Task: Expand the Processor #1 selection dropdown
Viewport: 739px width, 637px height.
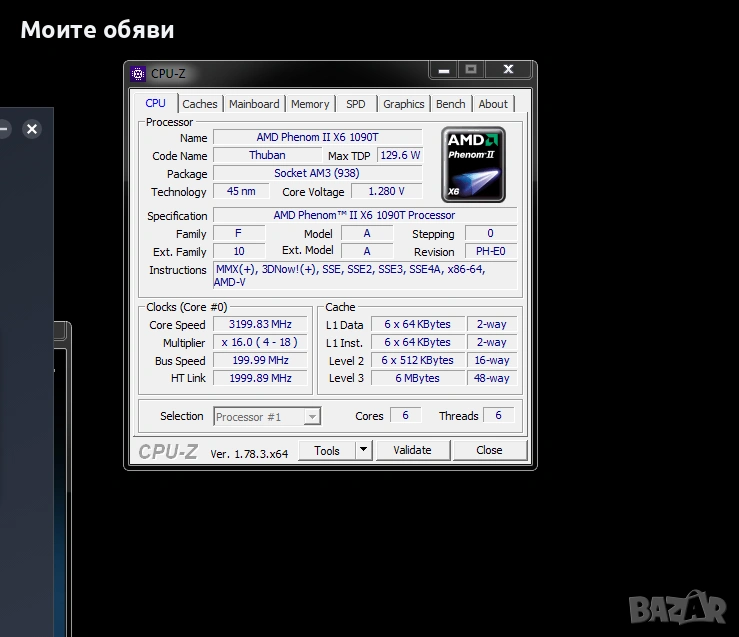Action: pos(312,416)
